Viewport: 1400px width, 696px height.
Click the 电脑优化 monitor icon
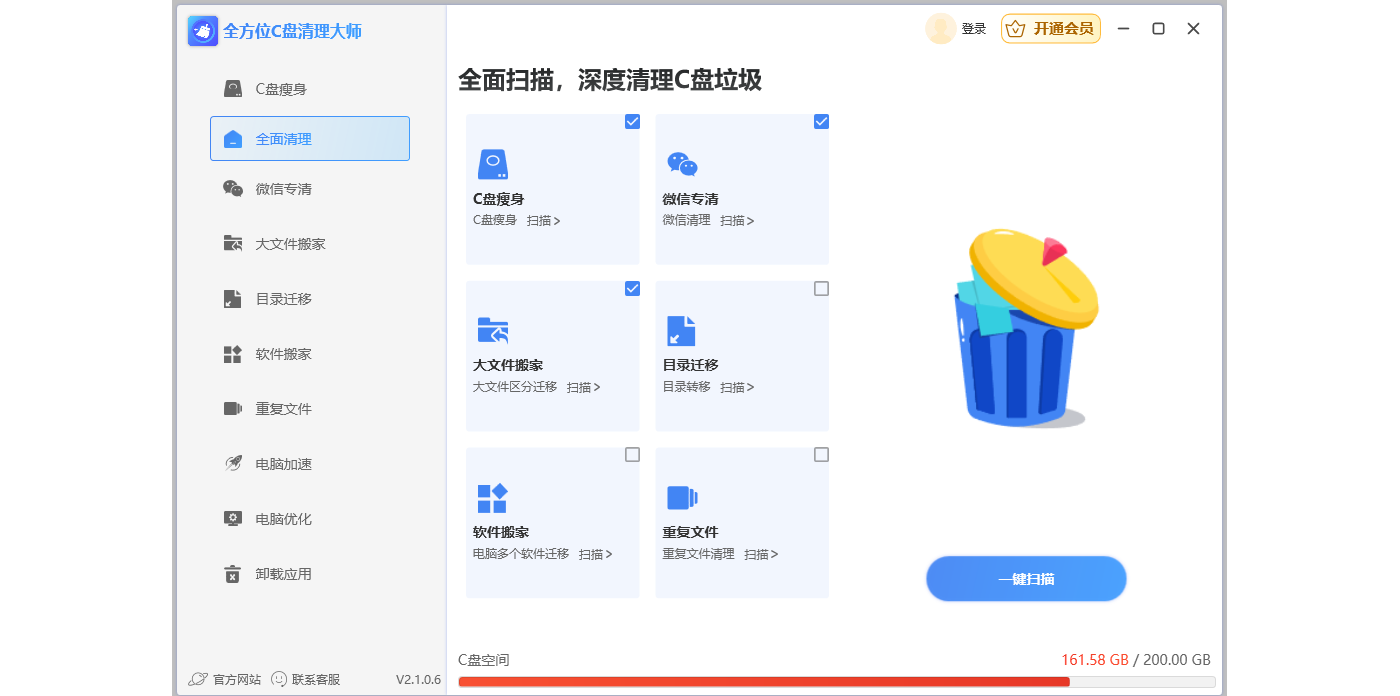click(x=233, y=519)
